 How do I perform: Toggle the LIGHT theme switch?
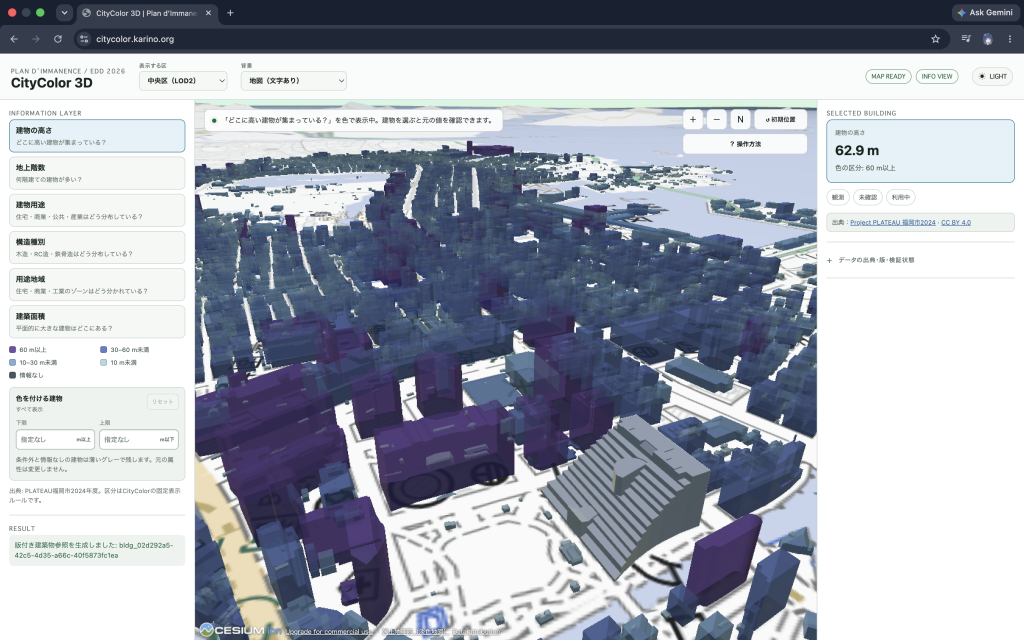click(993, 76)
